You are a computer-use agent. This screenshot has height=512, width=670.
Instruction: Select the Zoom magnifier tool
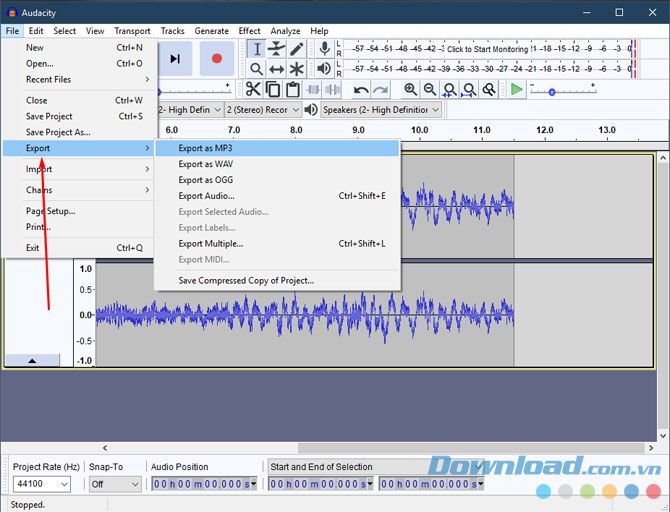click(x=256, y=69)
